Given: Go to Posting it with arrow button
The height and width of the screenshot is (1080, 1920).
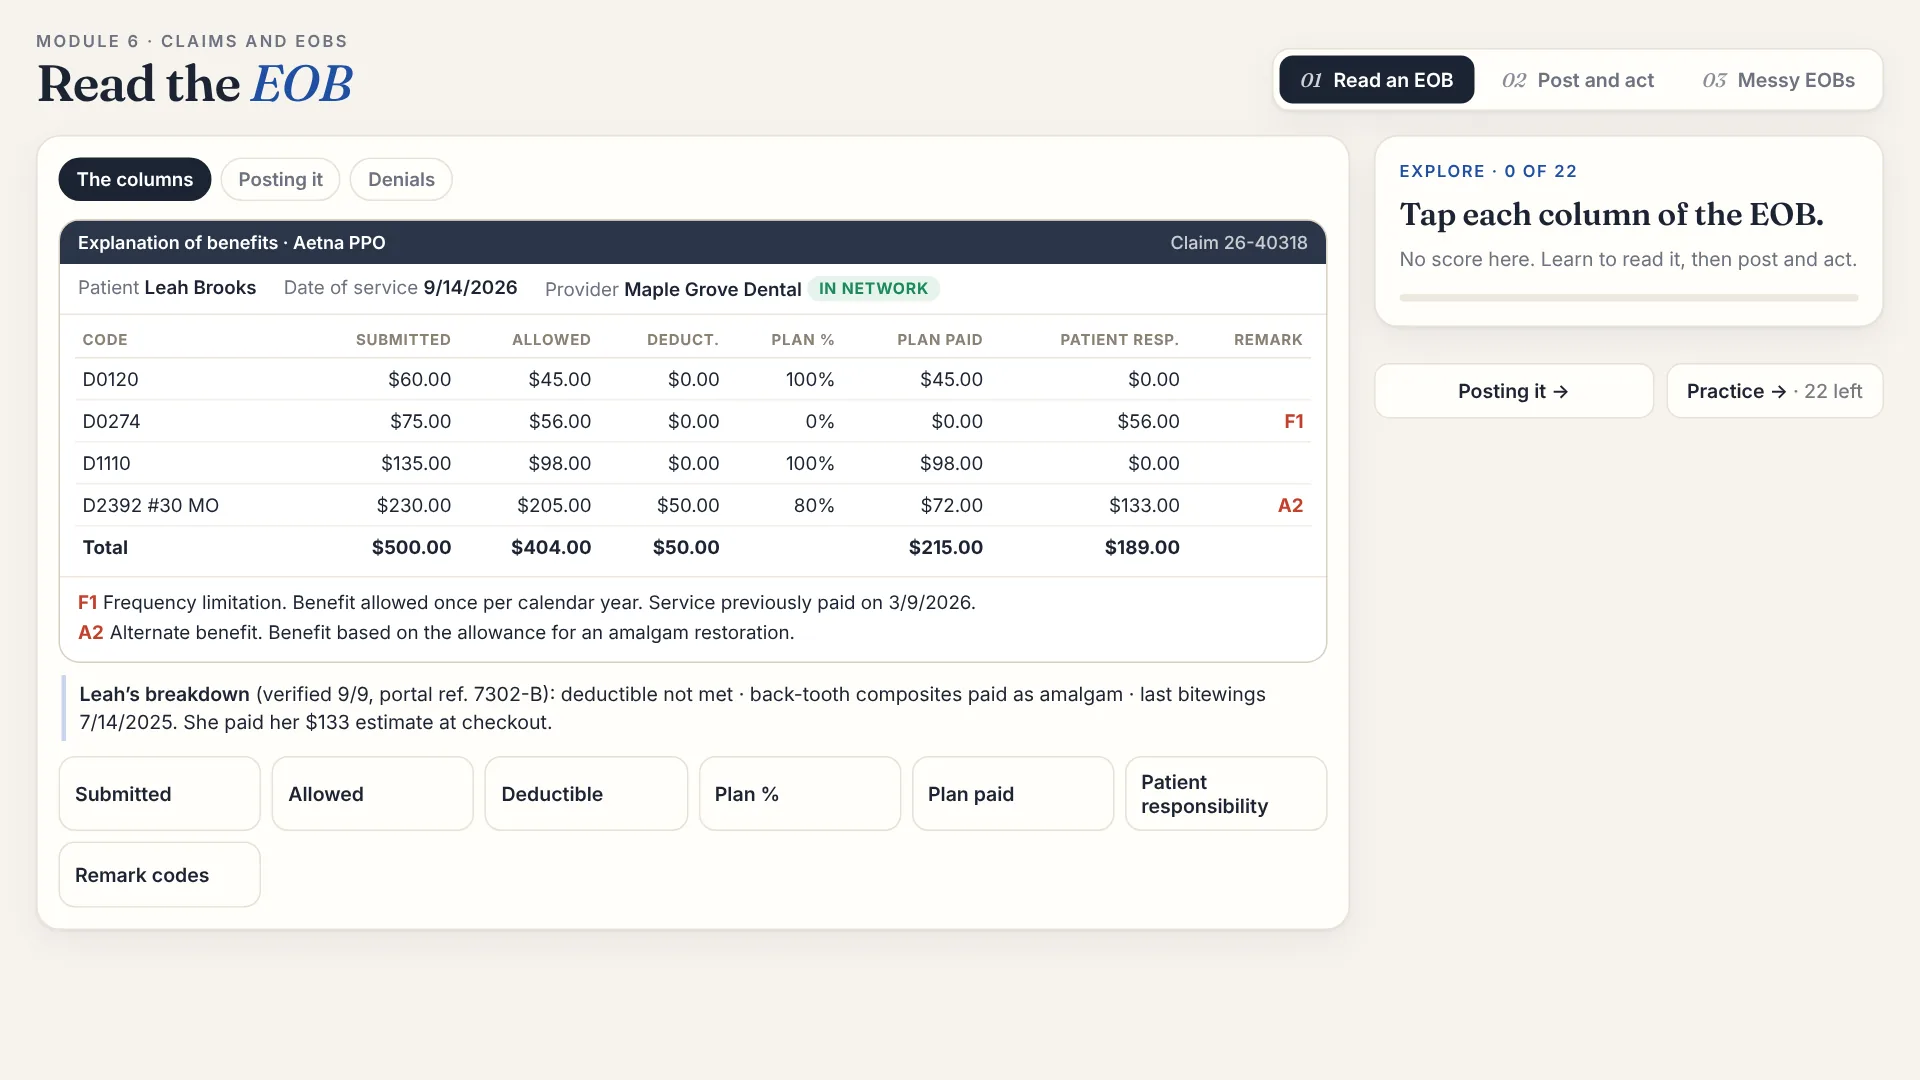Looking at the screenshot, I should tap(1514, 391).
